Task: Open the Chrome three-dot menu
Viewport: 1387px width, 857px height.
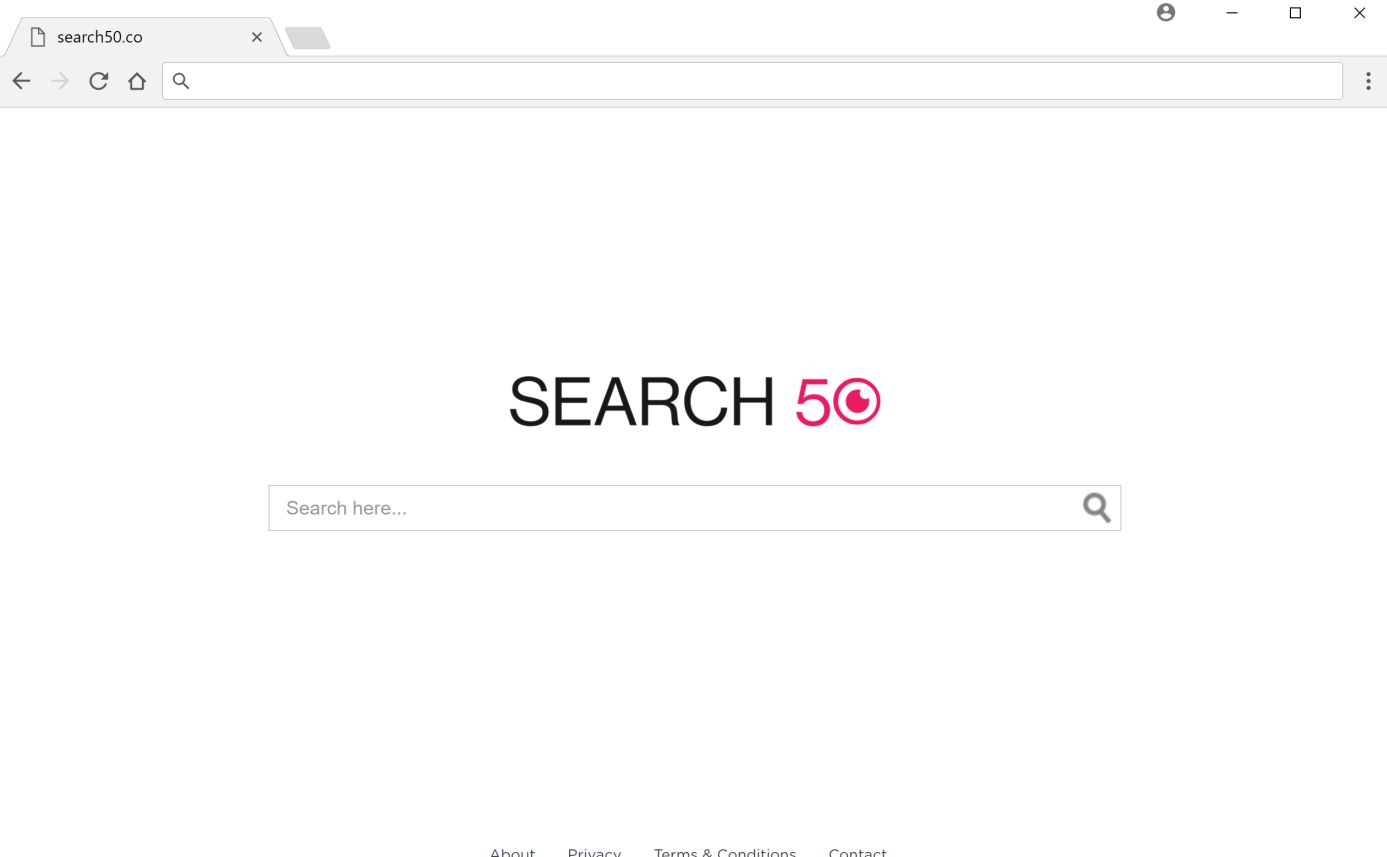Action: point(1368,81)
